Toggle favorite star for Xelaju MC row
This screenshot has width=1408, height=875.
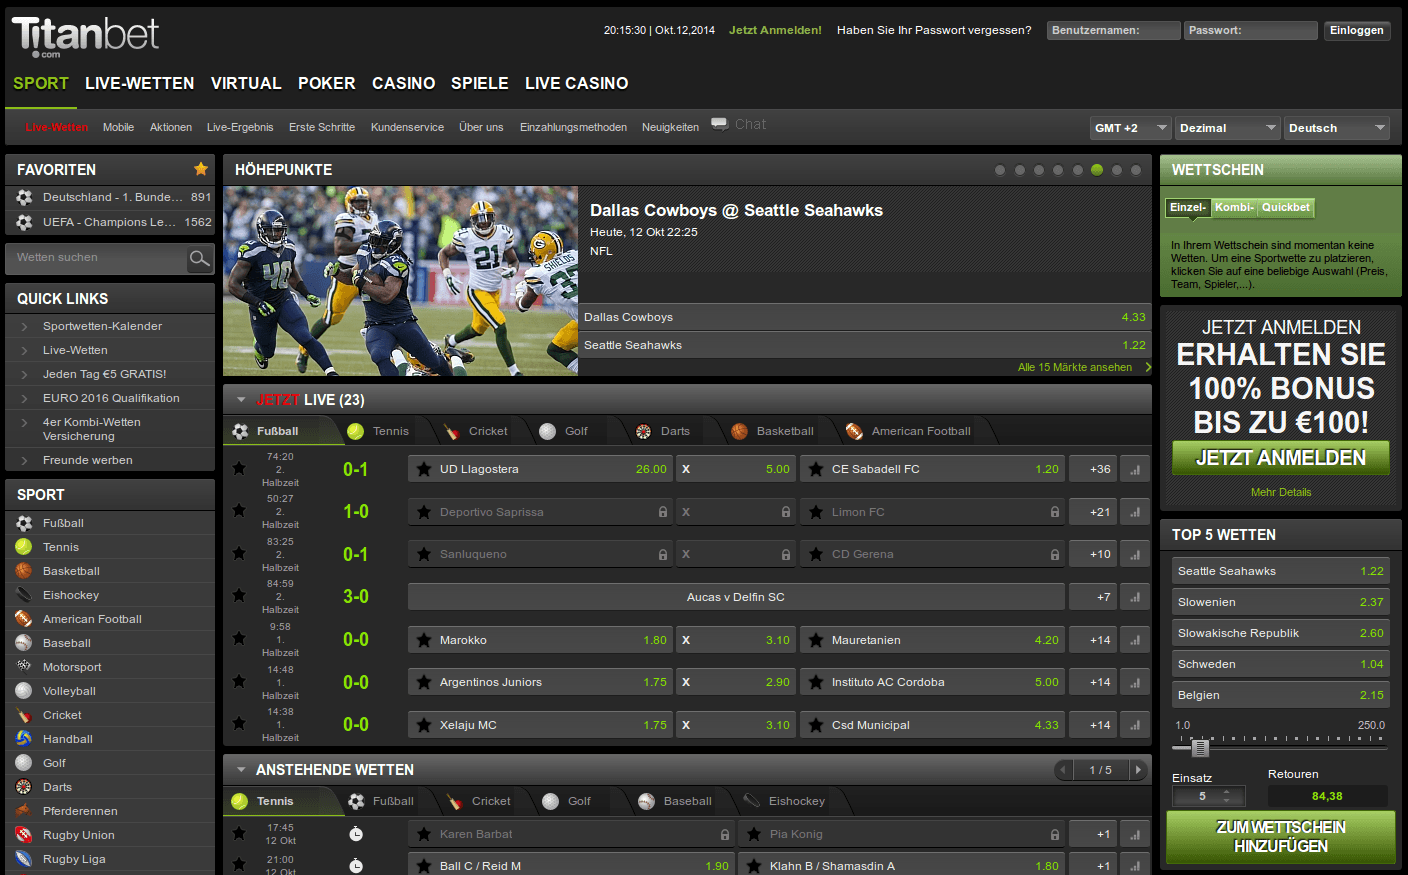pyautogui.click(x=239, y=723)
